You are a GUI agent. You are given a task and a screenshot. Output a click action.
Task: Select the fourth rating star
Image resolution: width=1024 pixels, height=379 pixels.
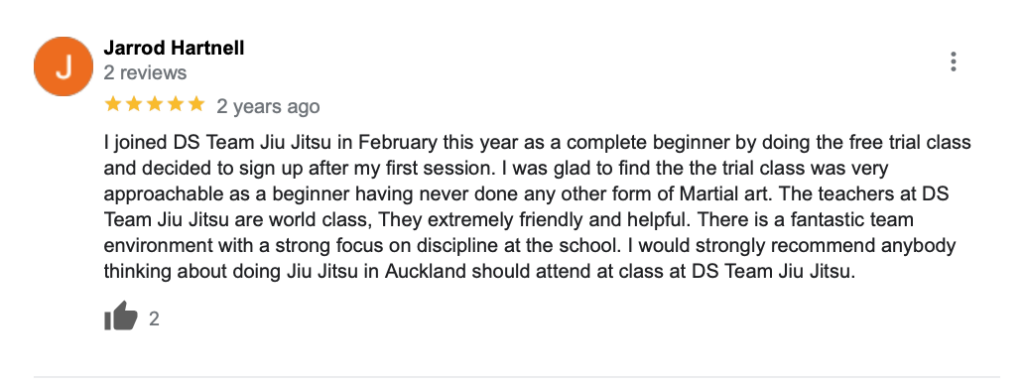[x=176, y=104]
